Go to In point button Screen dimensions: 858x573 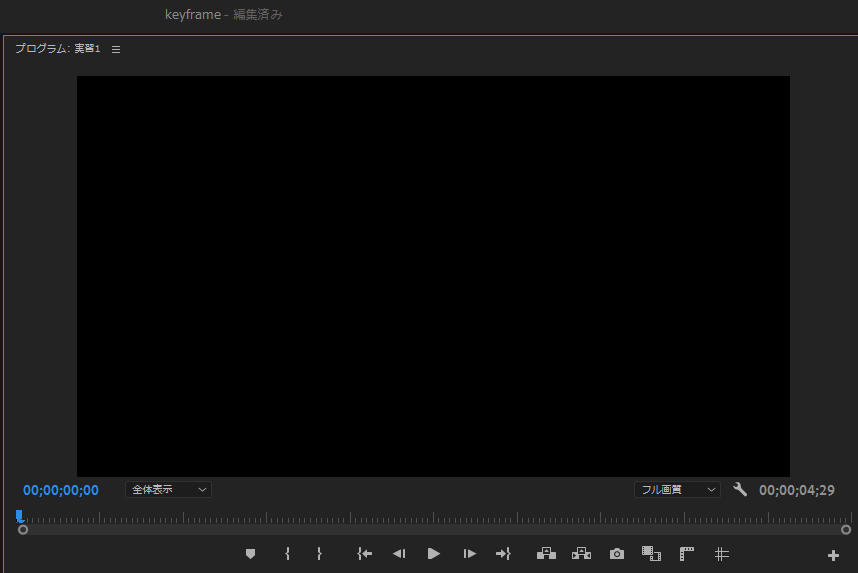point(364,554)
